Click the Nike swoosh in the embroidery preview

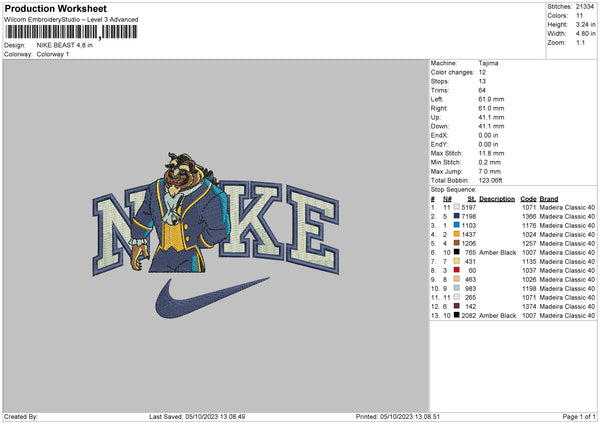212,298
